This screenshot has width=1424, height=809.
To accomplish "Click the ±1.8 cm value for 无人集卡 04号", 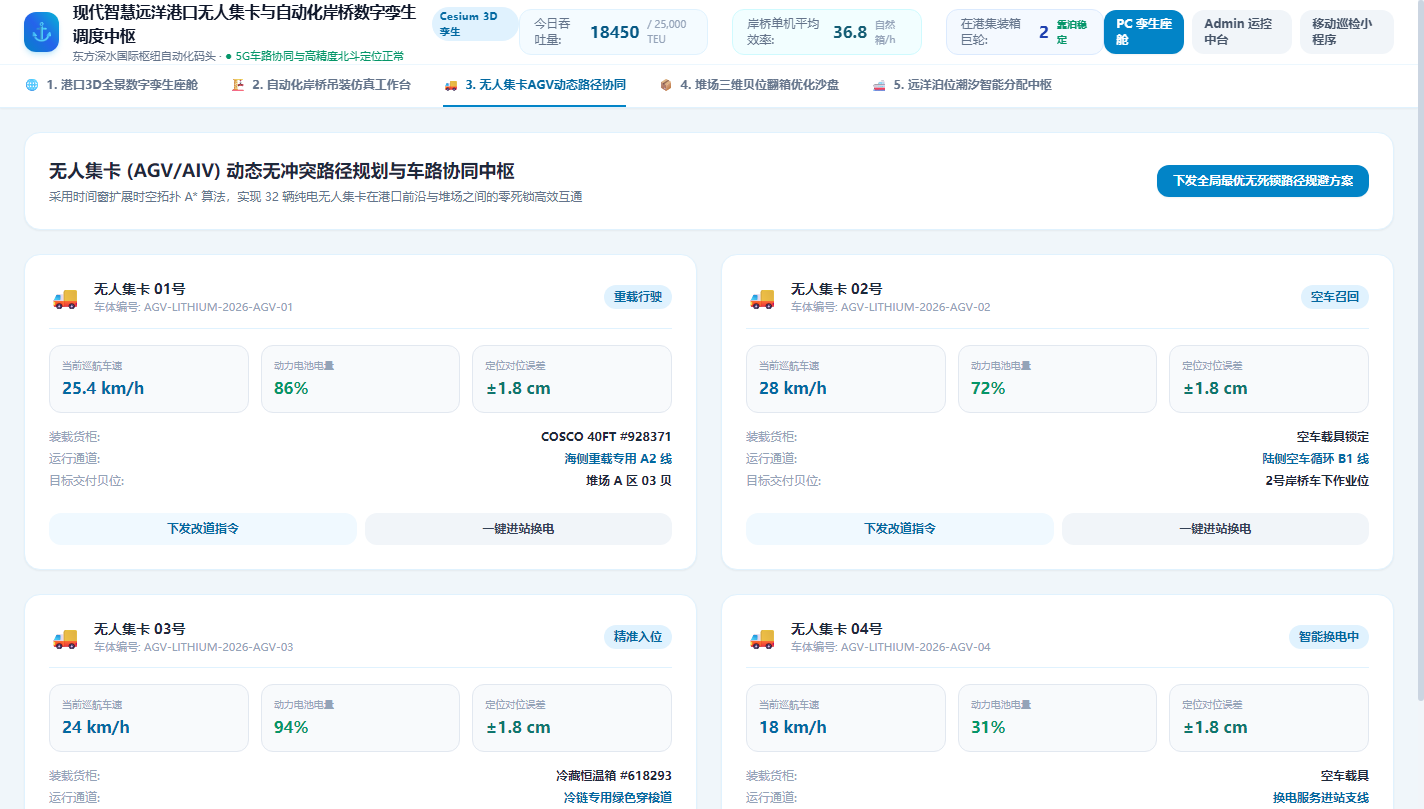I will (1215, 727).
